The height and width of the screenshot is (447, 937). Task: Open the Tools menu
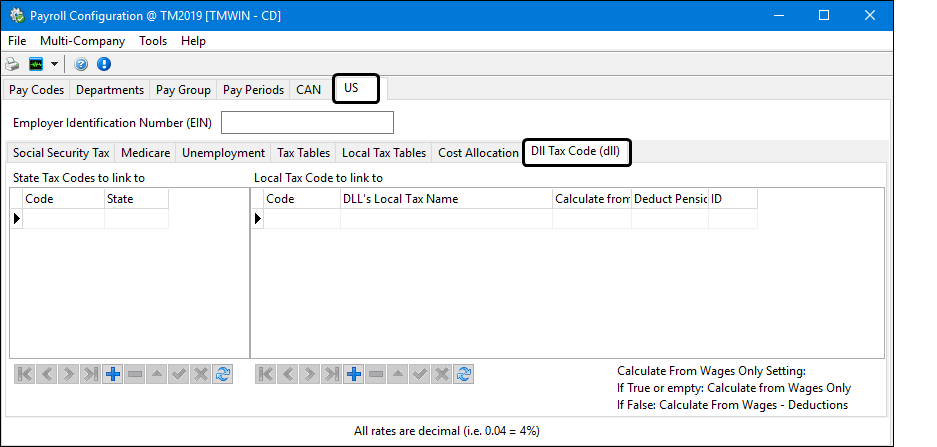(153, 41)
